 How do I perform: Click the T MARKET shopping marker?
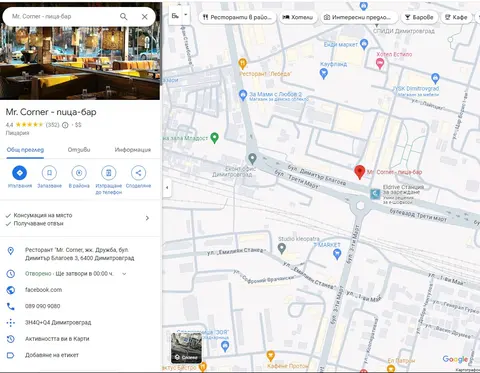tap(337, 254)
